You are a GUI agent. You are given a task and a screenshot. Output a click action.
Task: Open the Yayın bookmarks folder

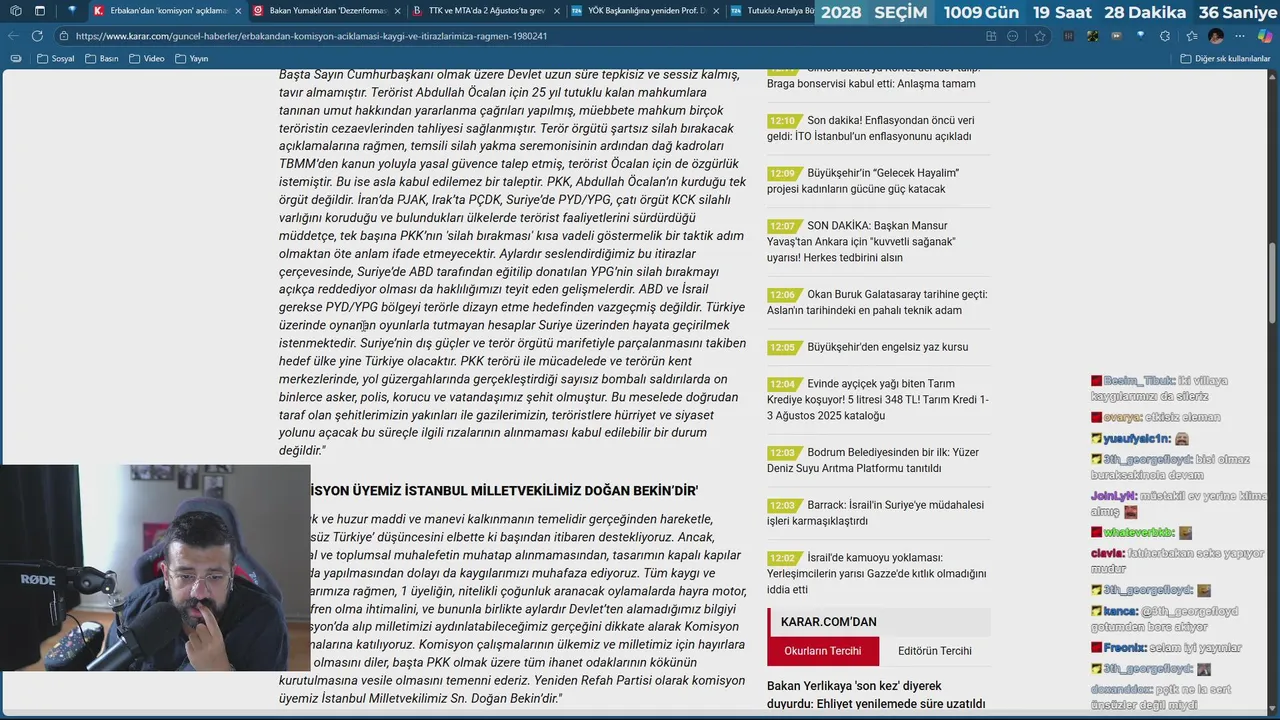(192, 59)
